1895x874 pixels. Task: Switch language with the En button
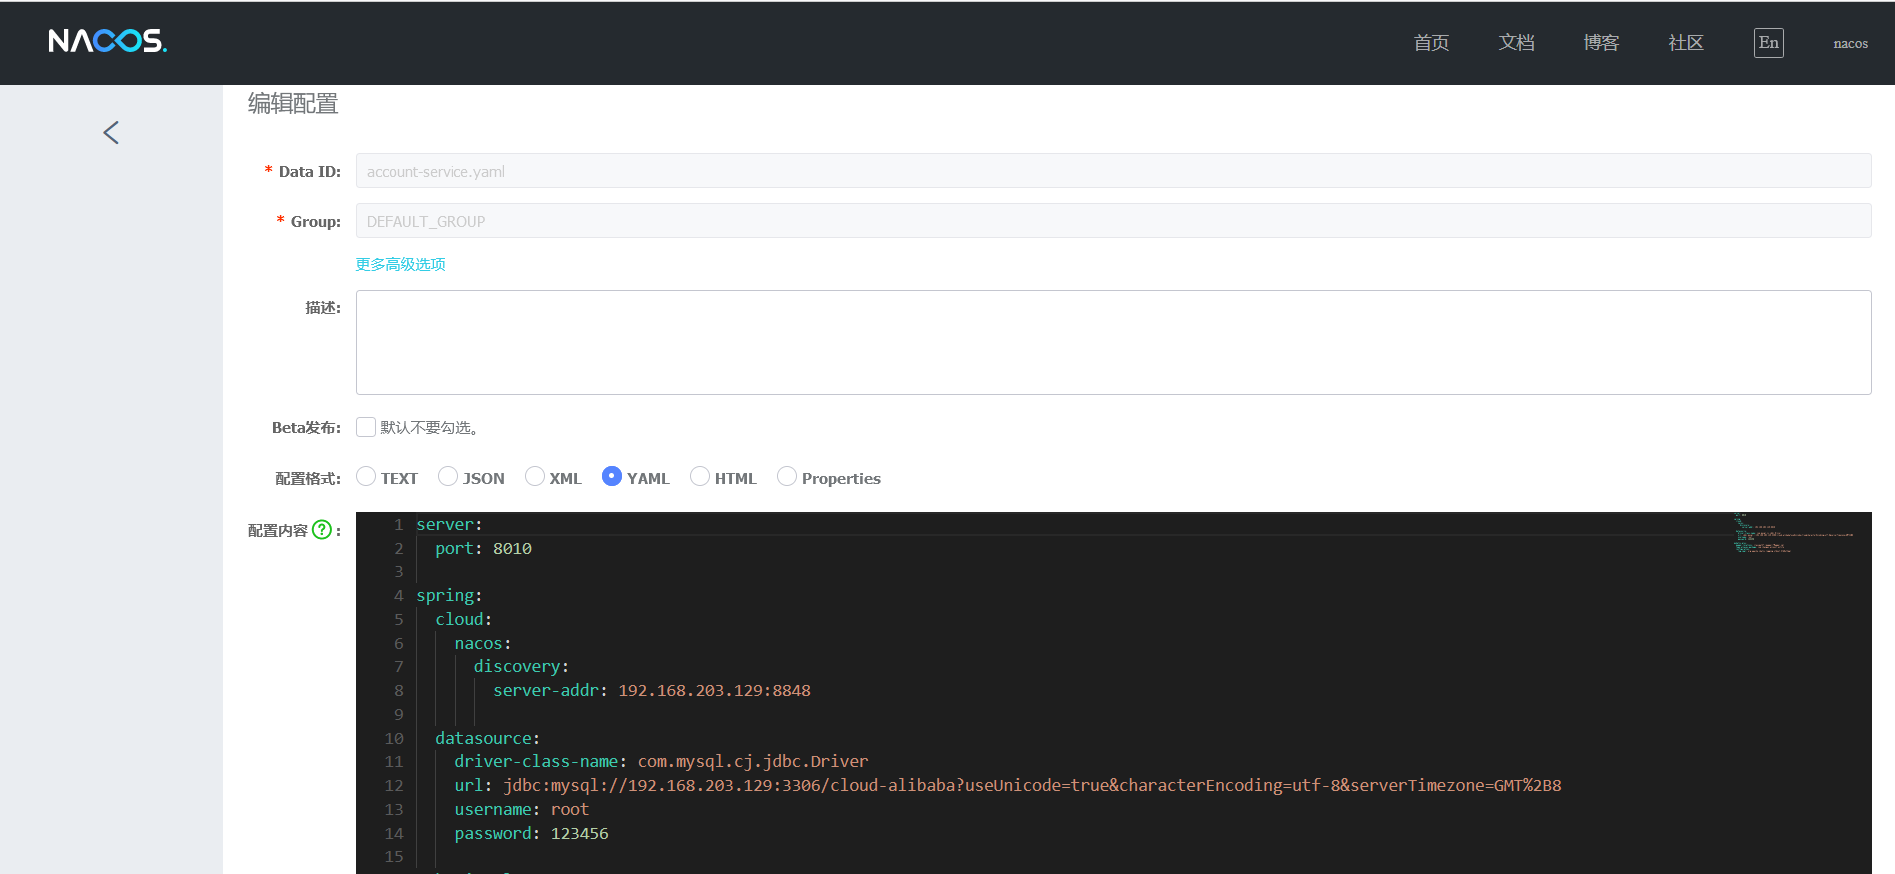pyautogui.click(x=1768, y=42)
